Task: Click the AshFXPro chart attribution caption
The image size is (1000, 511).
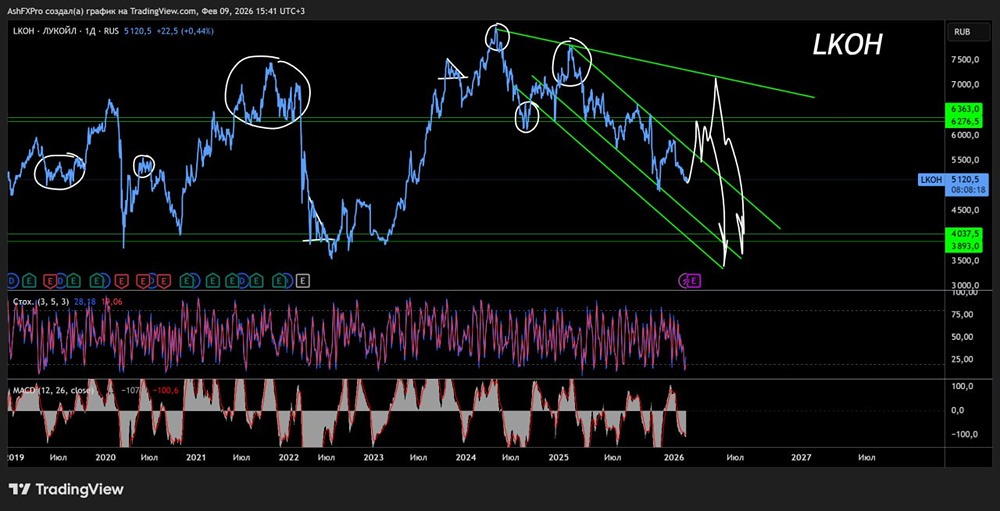Action: tap(158, 11)
